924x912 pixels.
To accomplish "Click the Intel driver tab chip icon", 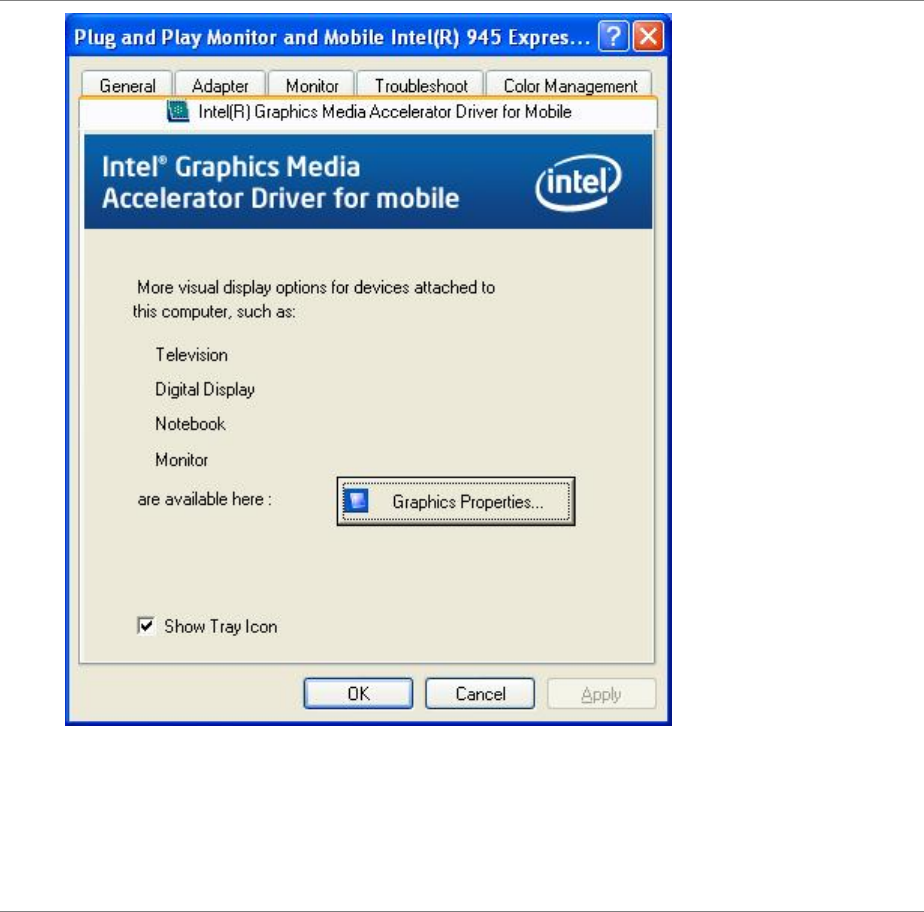I will pos(177,111).
